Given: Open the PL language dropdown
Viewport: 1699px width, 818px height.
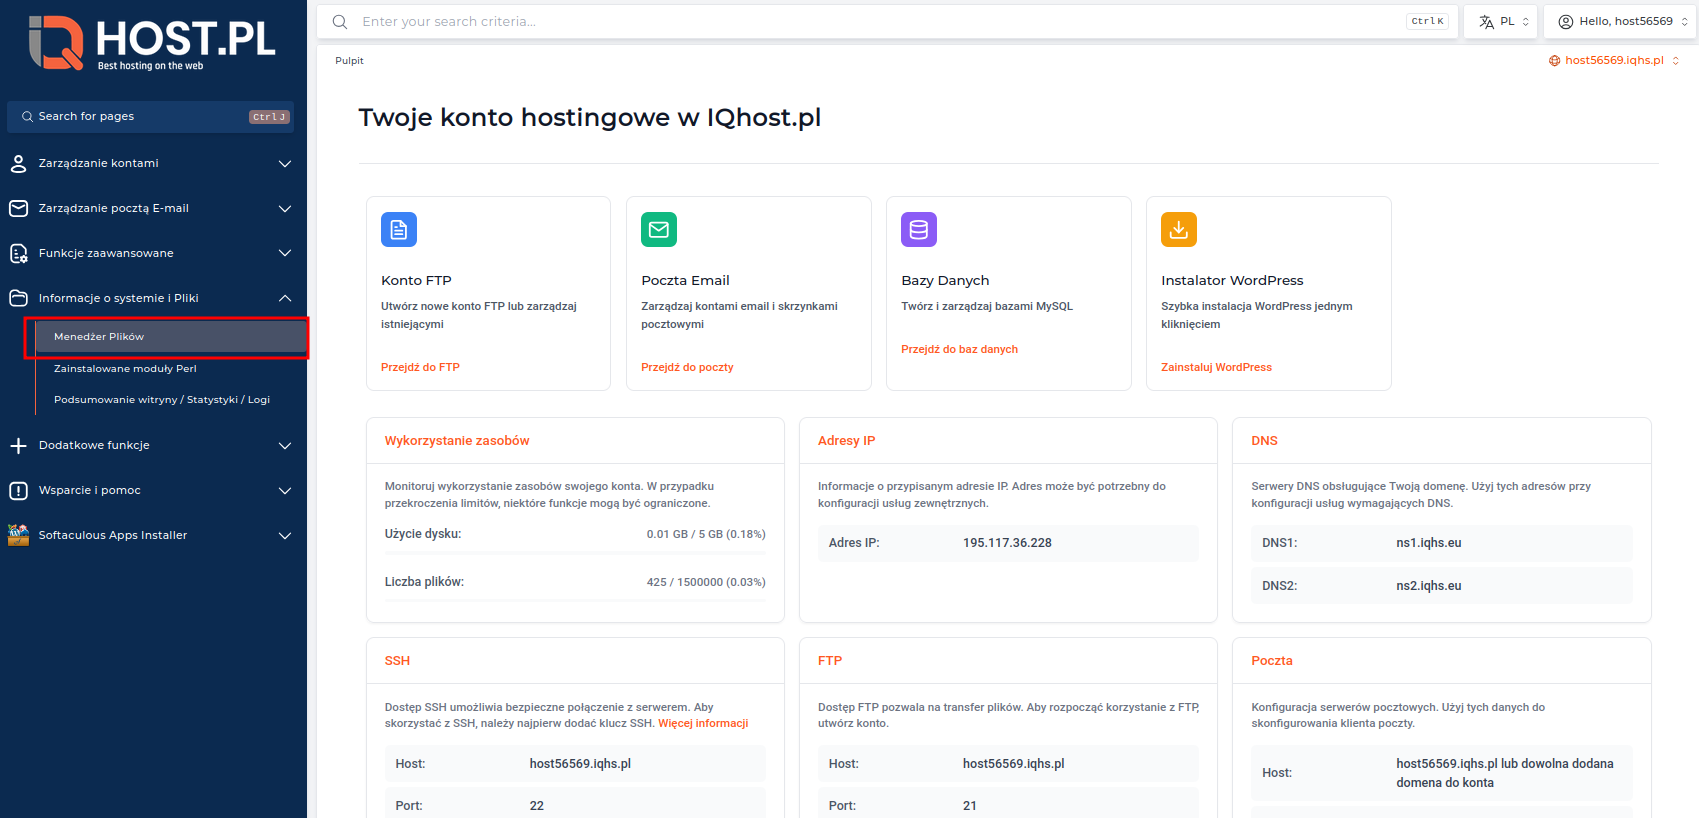Looking at the screenshot, I should tap(1503, 22).
